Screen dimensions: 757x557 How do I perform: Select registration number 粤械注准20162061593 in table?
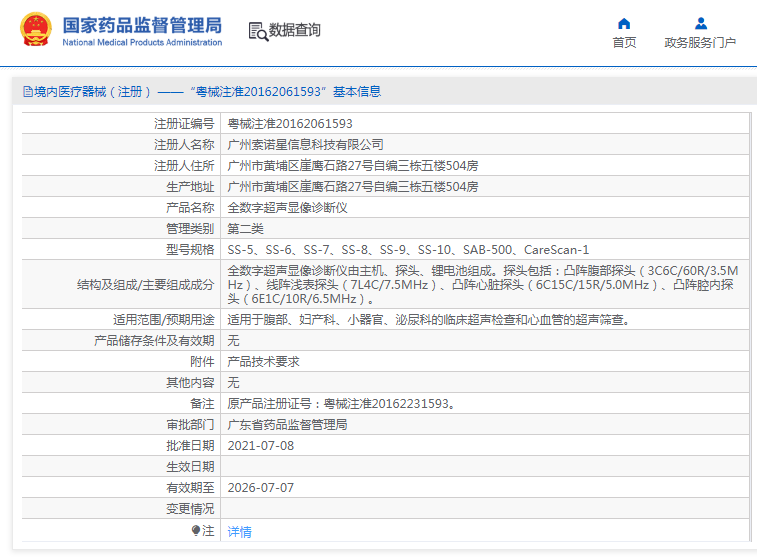pos(290,124)
